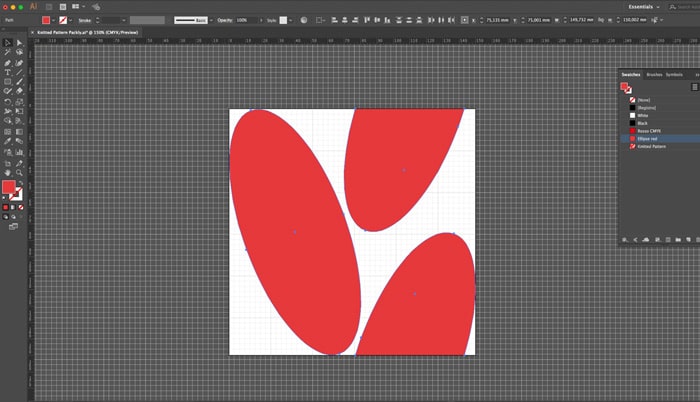
Task: Select the Zoom tool
Action: click(19, 173)
